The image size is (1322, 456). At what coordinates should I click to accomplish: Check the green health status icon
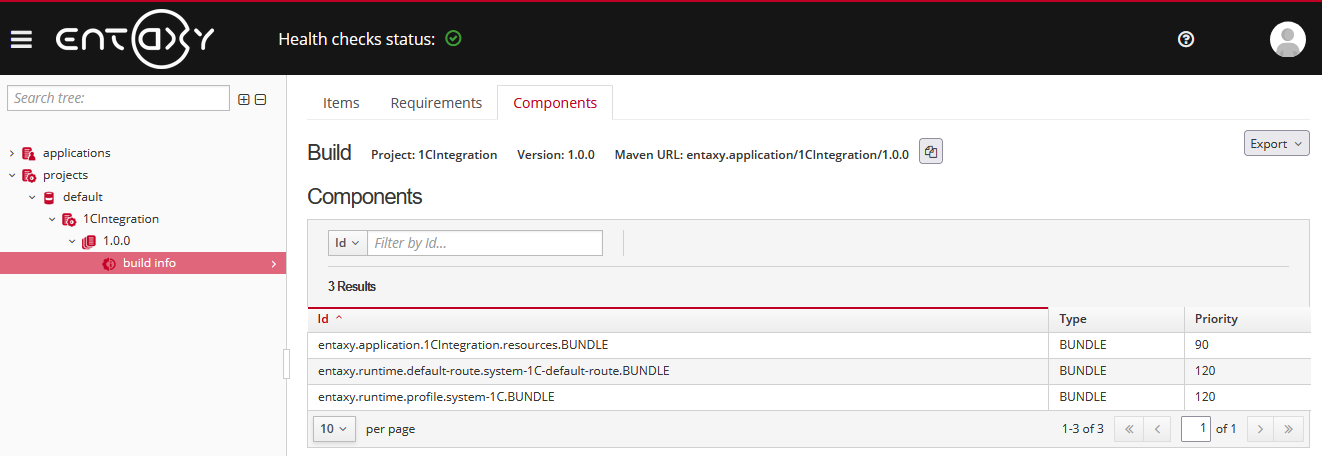[x=453, y=39]
